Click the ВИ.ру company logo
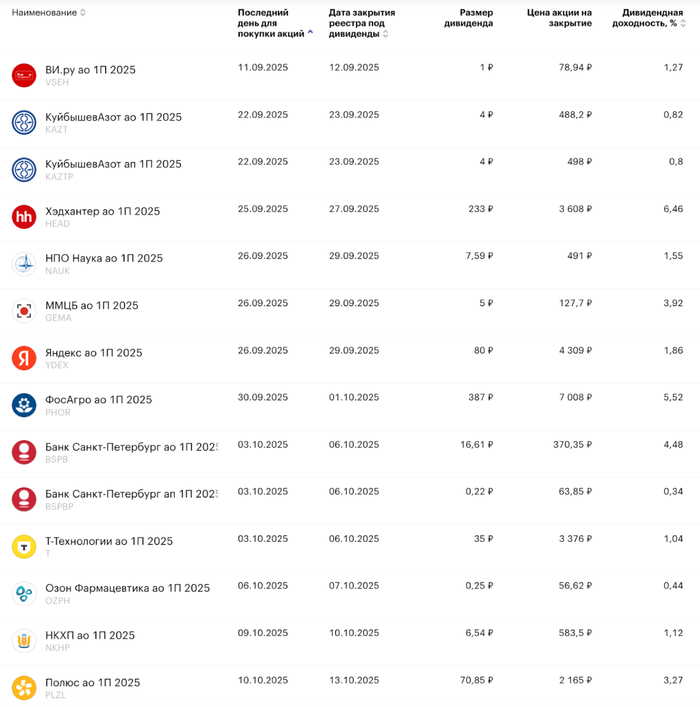700x707 pixels. tap(24, 75)
